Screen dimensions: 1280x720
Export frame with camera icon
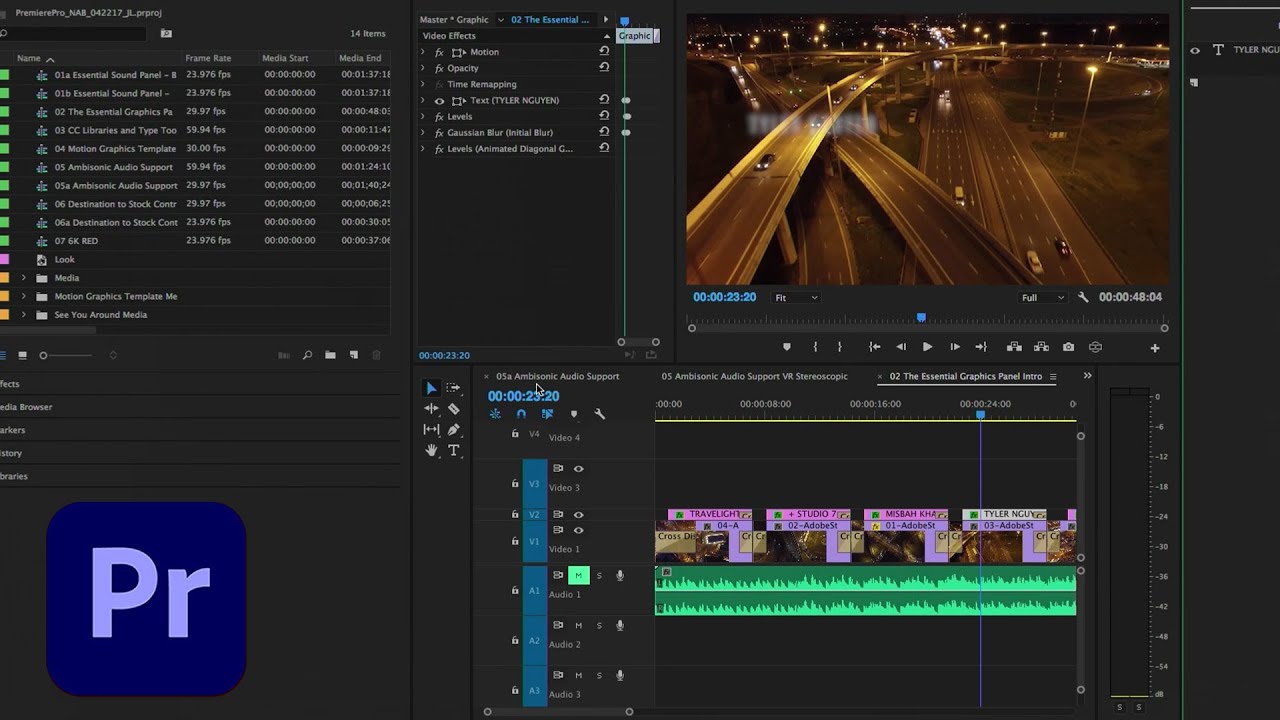[x=1068, y=347]
